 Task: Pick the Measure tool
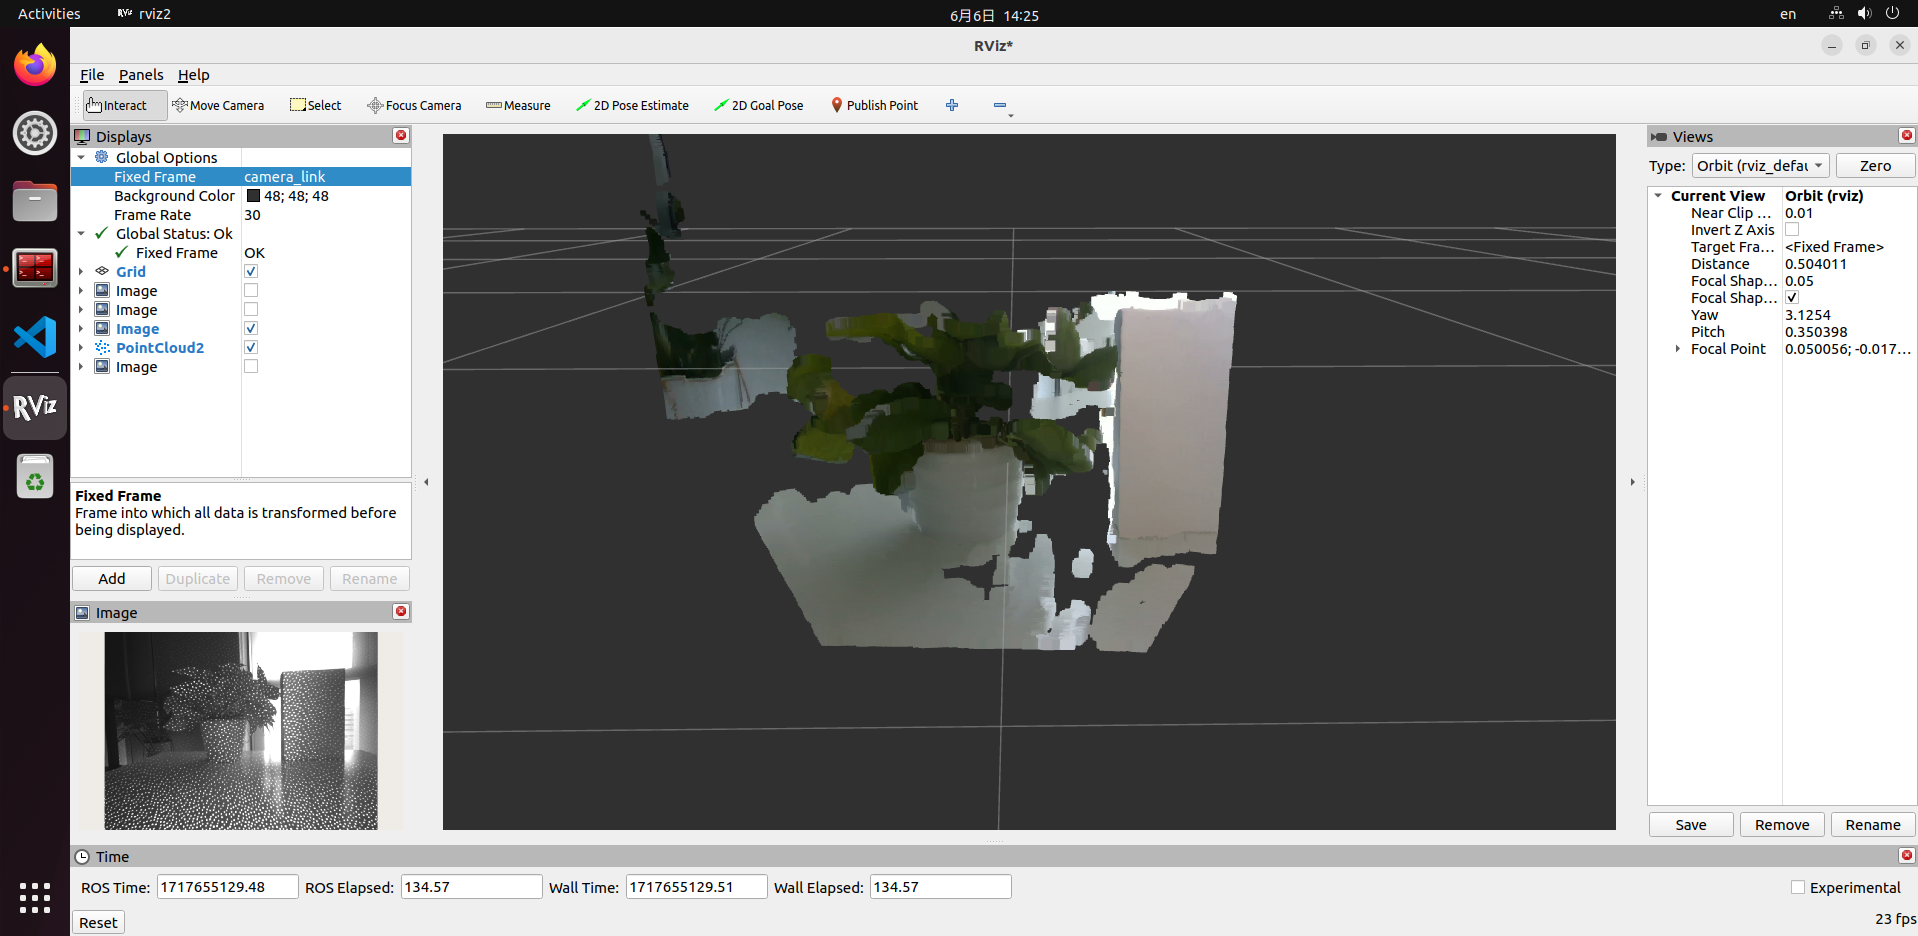pos(518,105)
